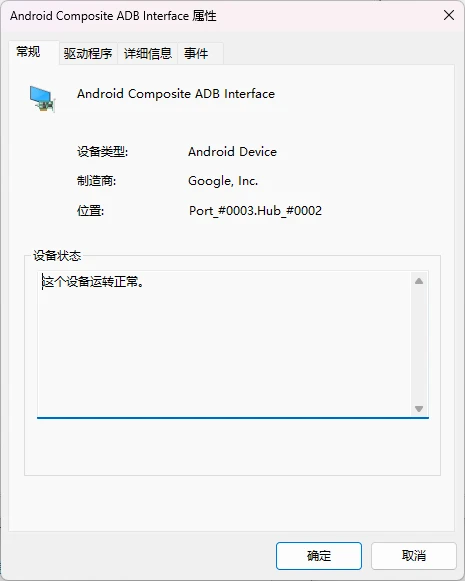Viewport: 465px width, 581px height.
Task: Click the Android device network adapter icon
Action: [42, 99]
